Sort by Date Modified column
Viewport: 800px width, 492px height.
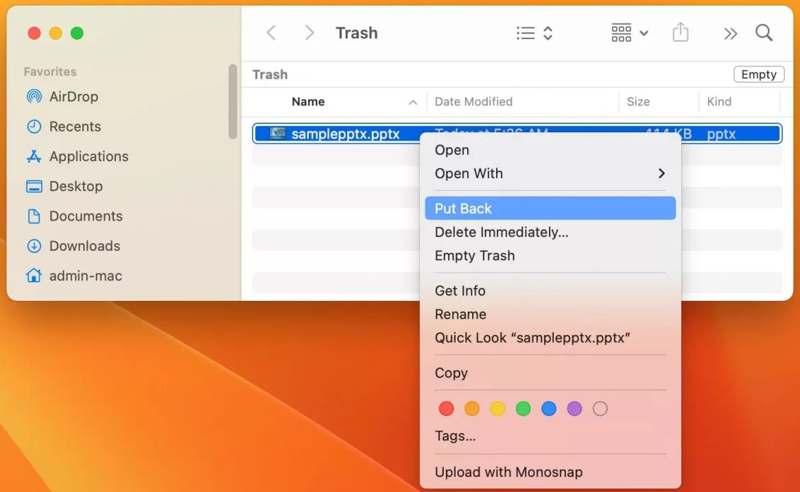point(473,102)
